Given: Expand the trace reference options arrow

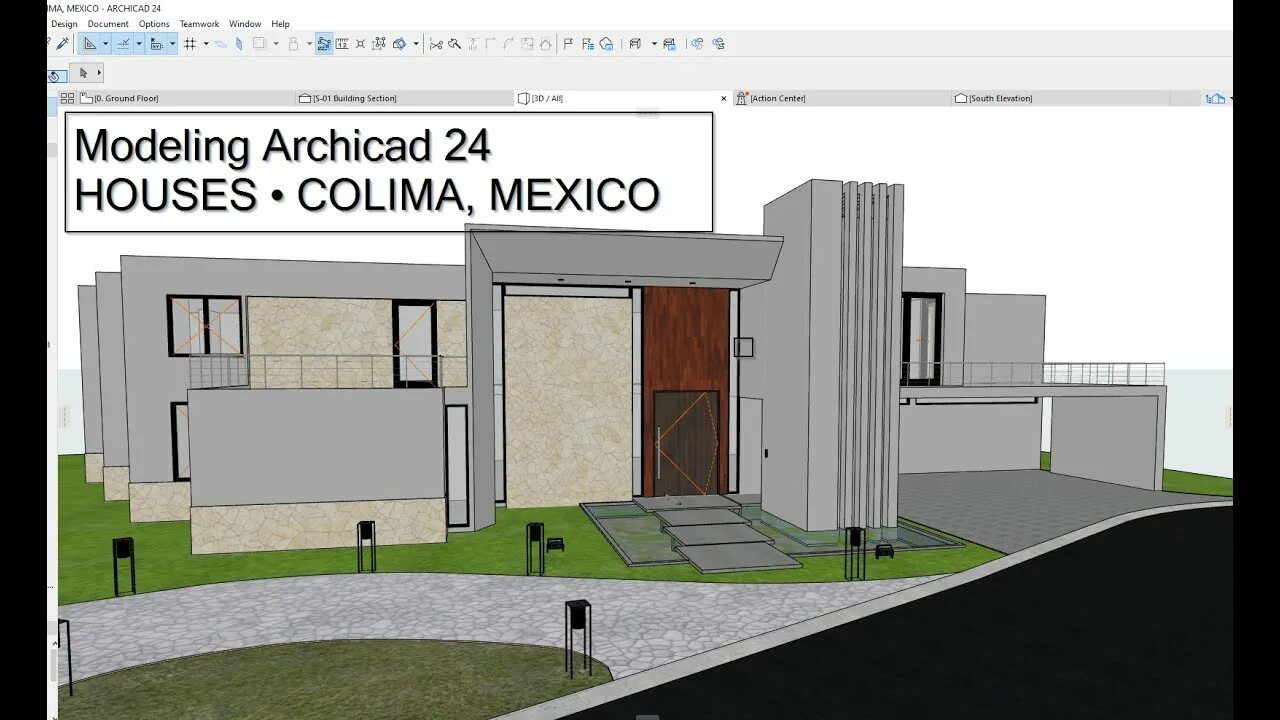Looking at the screenshot, I should pos(276,43).
